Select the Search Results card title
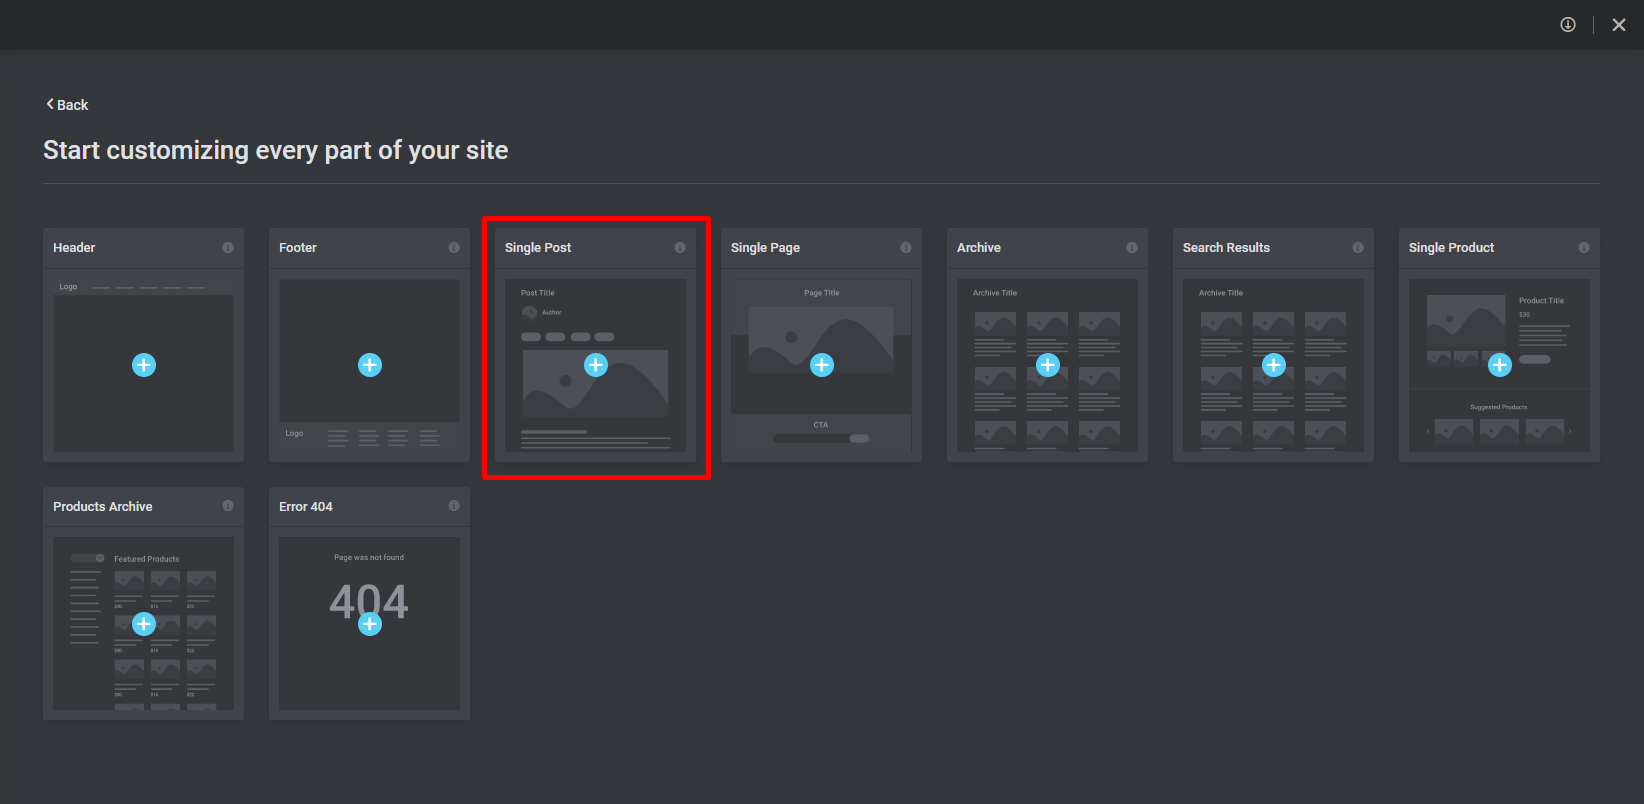 click(x=1226, y=248)
